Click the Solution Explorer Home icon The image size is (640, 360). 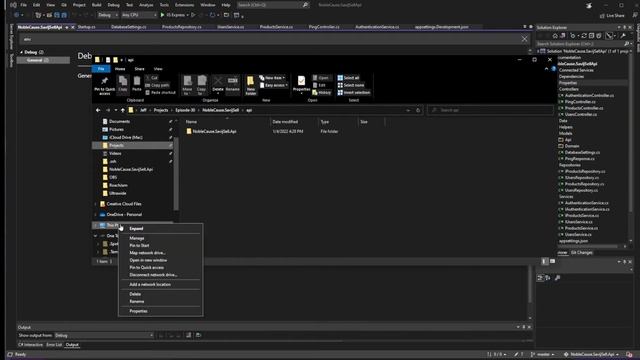coord(555,36)
